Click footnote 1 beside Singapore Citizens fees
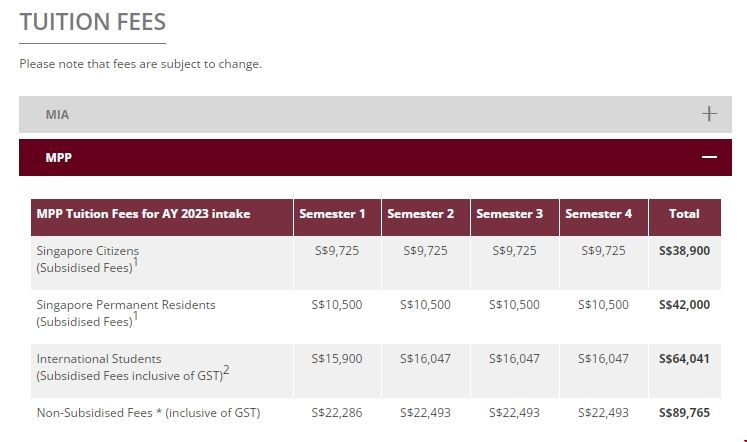The width and height of the screenshot is (747, 442). [x=135, y=263]
